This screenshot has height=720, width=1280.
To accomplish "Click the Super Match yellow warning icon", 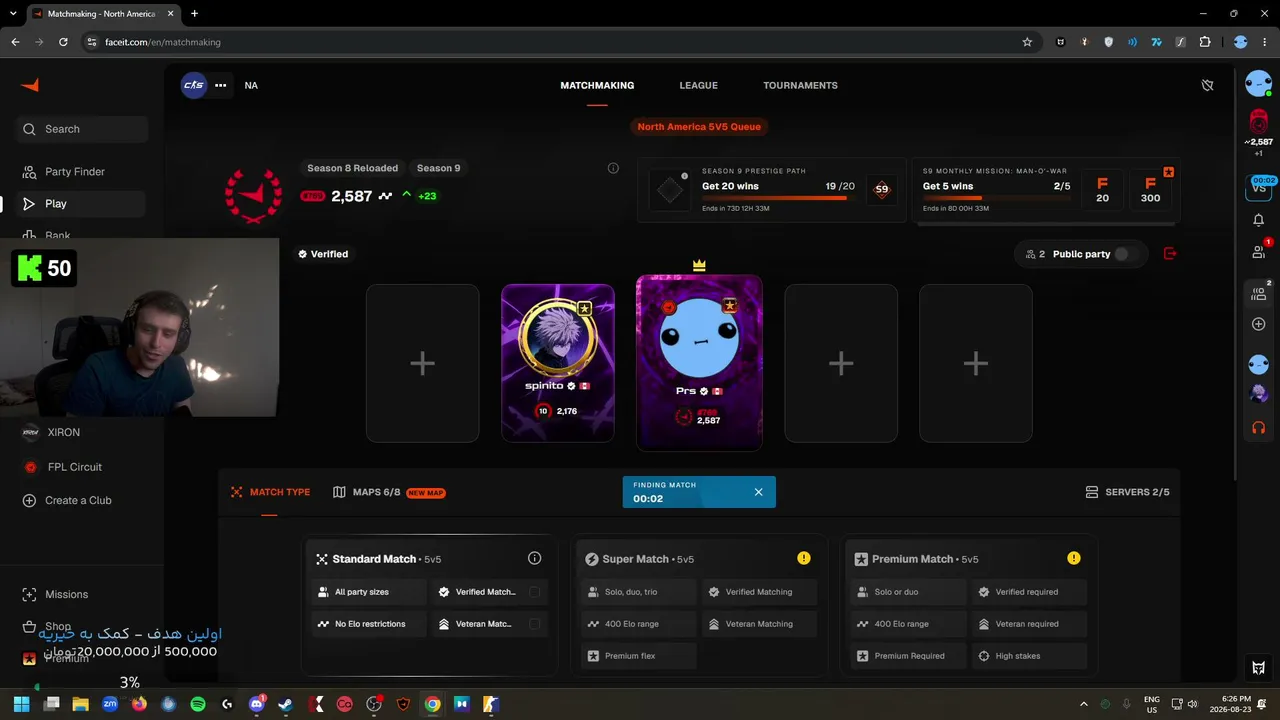I will 804,558.
